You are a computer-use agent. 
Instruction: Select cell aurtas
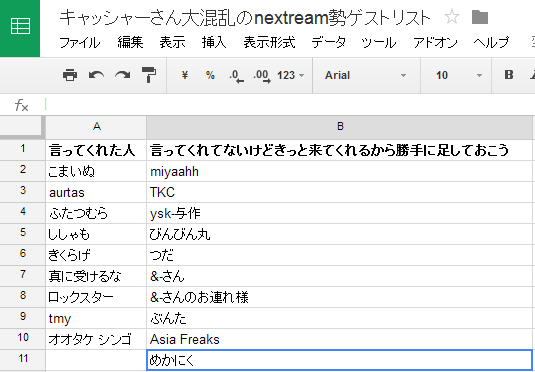[96, 192]
